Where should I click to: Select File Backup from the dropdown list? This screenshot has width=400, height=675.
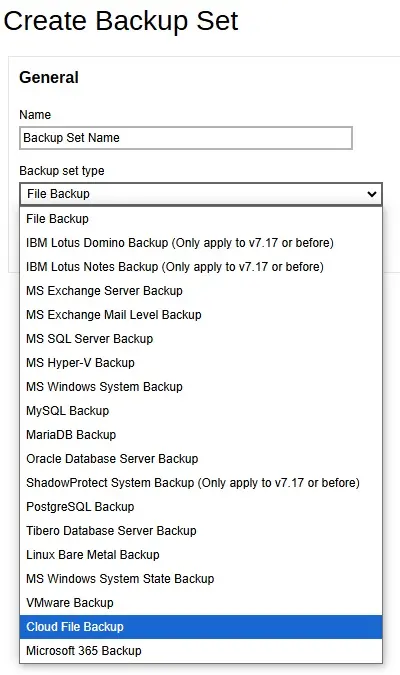tap(201, 219)
